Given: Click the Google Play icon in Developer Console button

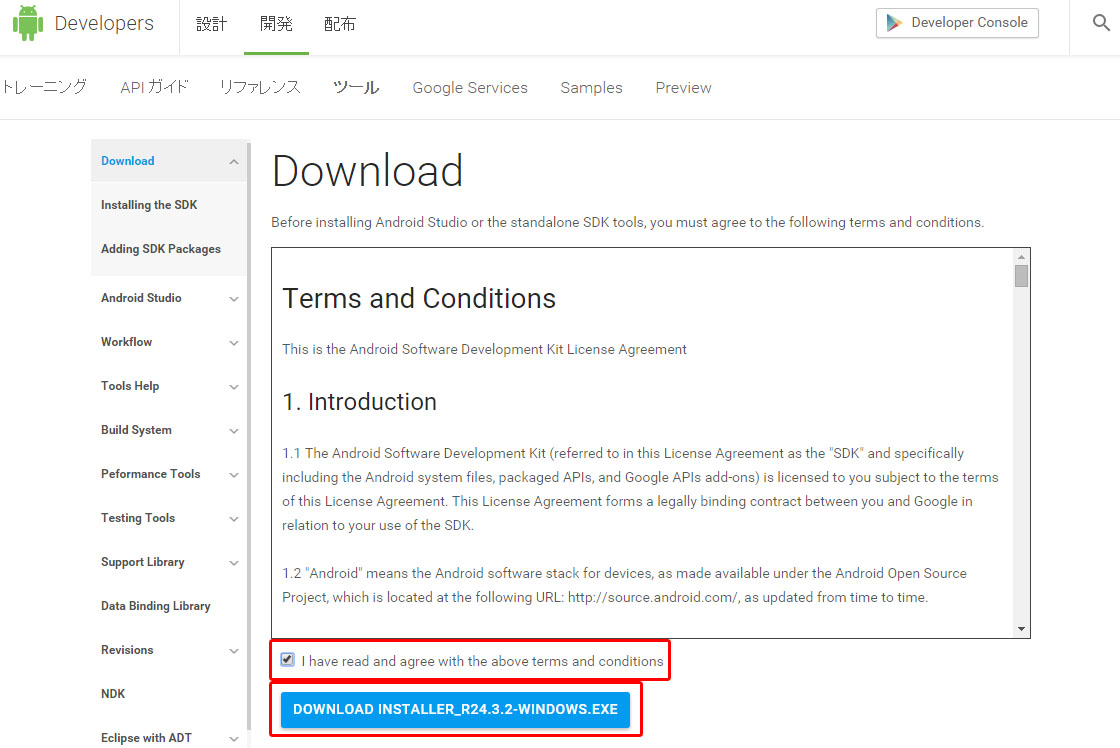Looking at the screenshot, I should tap(894, 23).
